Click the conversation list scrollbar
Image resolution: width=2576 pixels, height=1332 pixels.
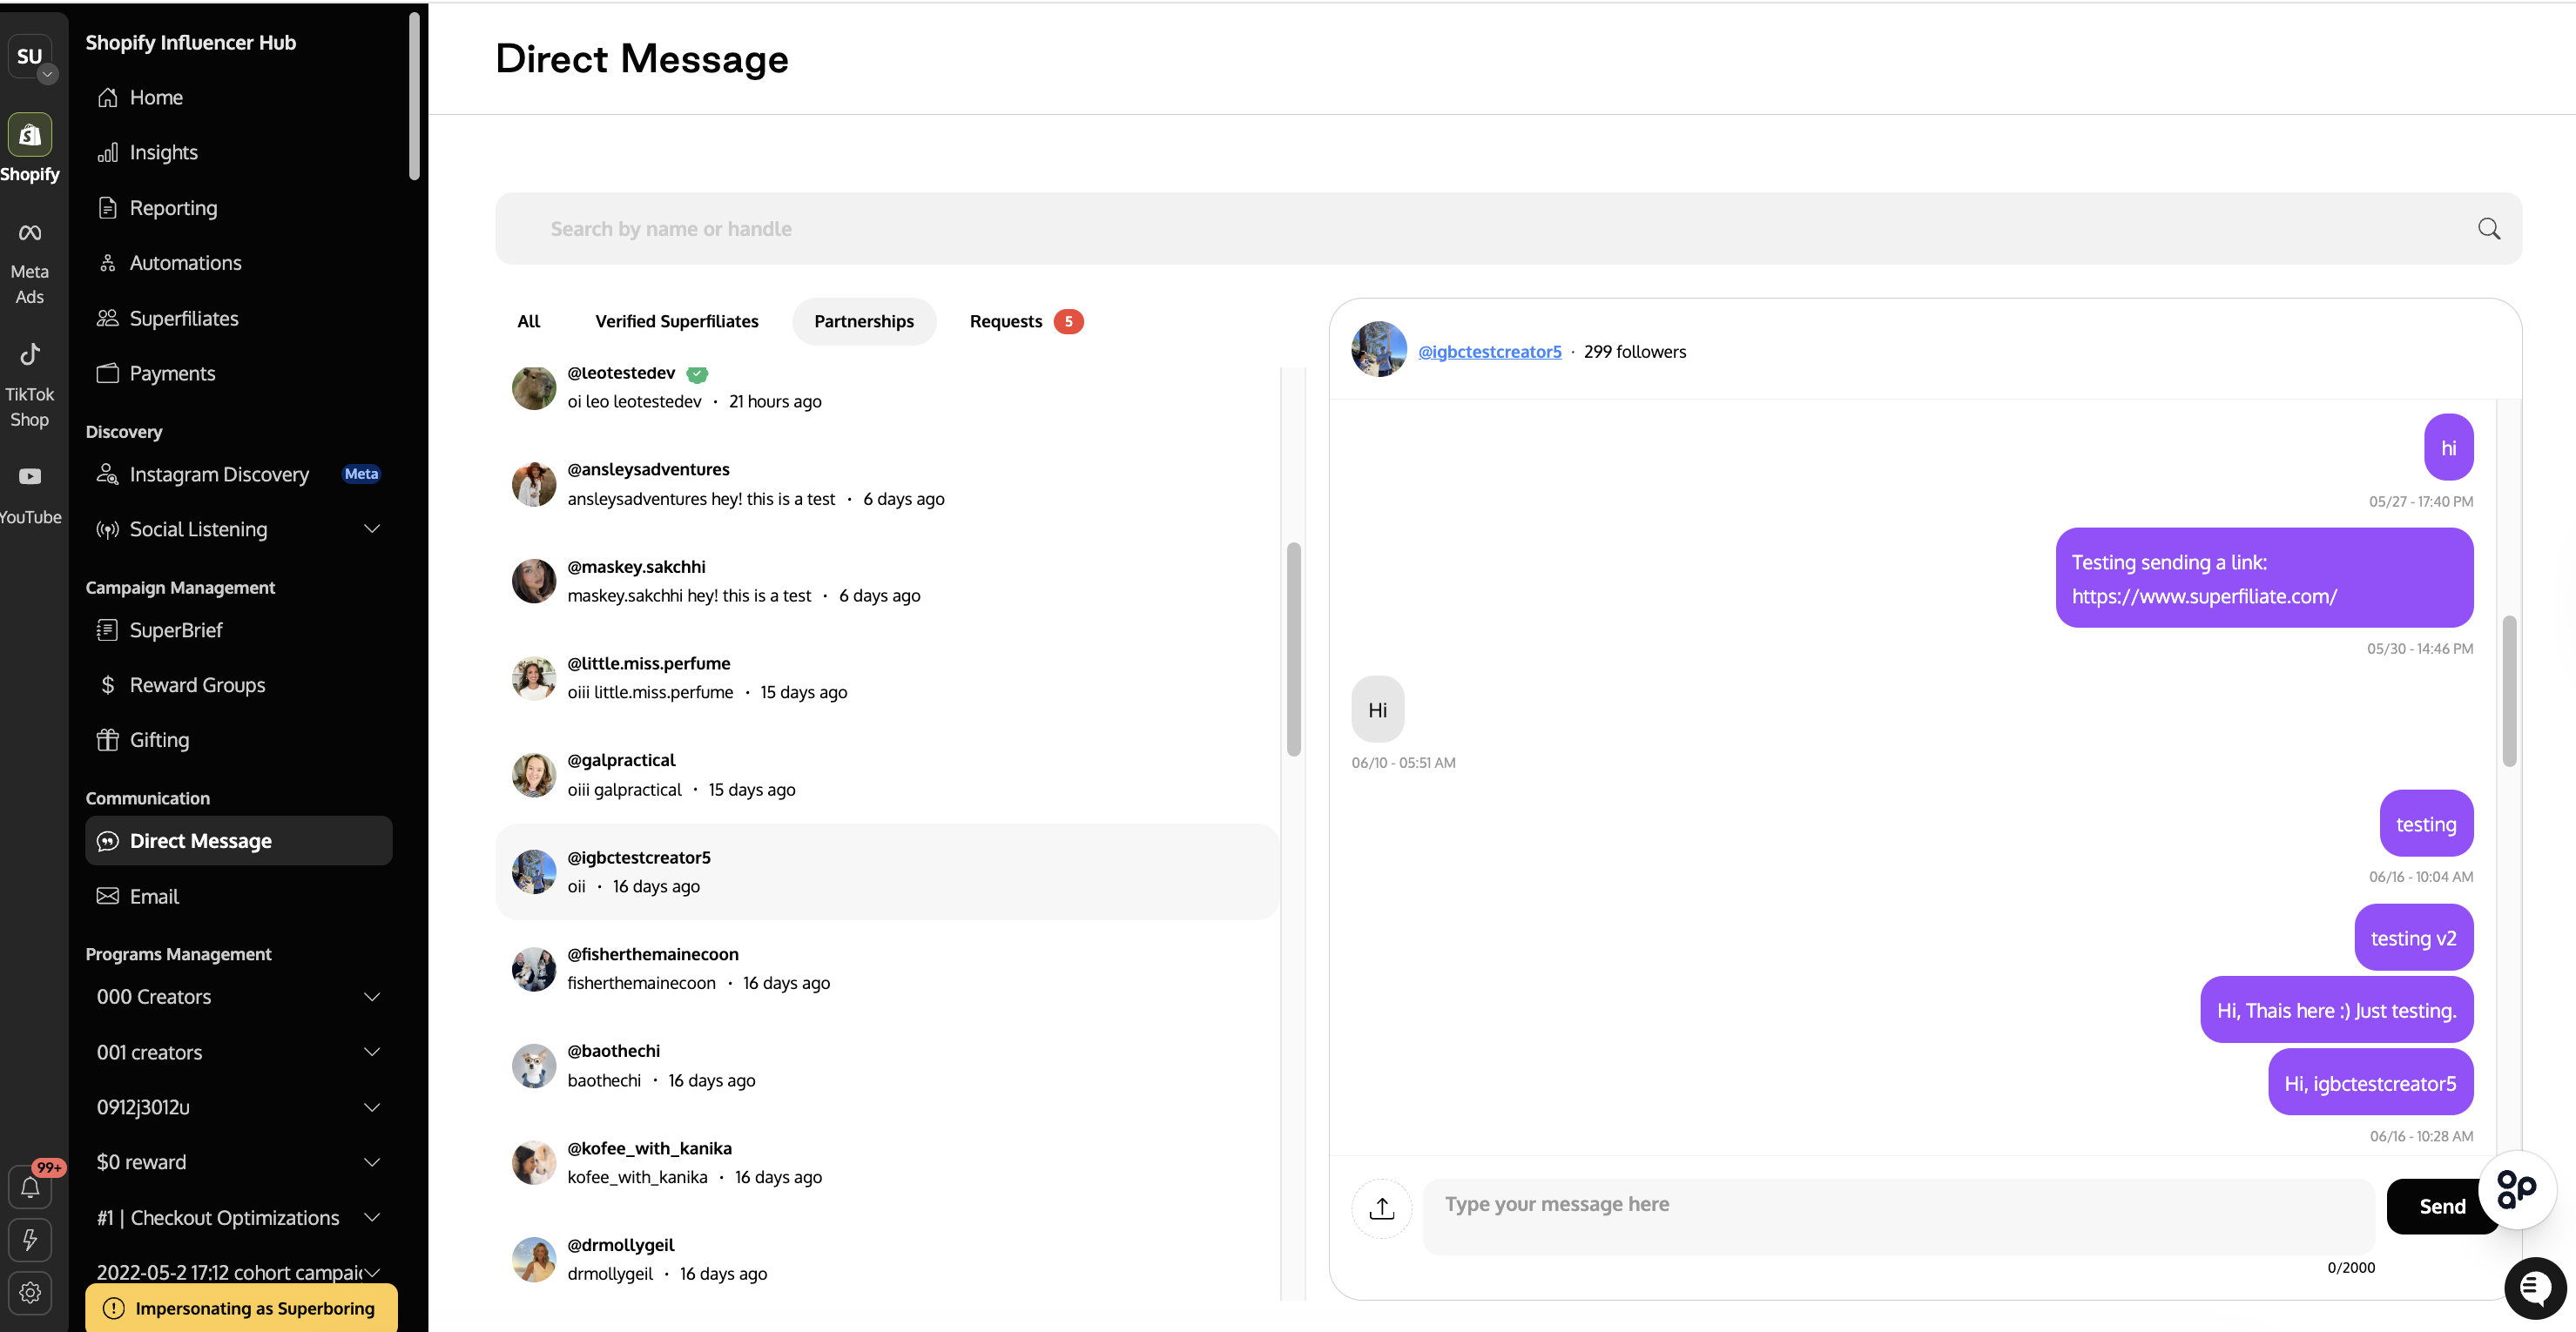pyautogui.click(x=1293, y=649)
